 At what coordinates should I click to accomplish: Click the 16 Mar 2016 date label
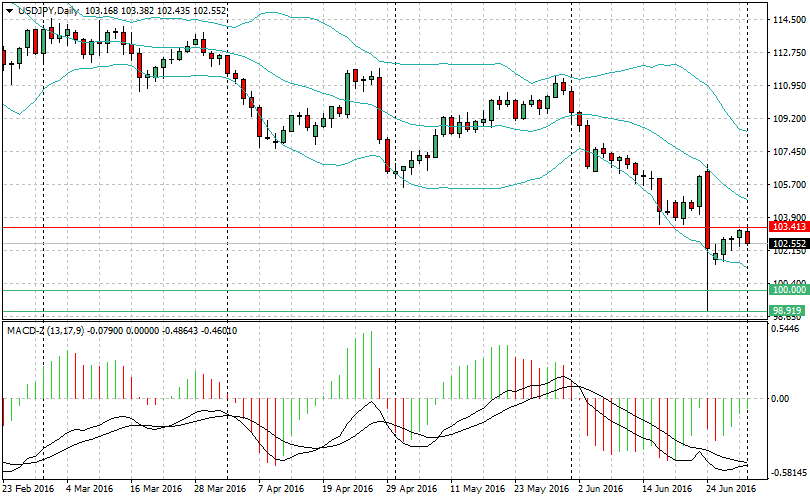pyautogui.click(x=155, y=489)
